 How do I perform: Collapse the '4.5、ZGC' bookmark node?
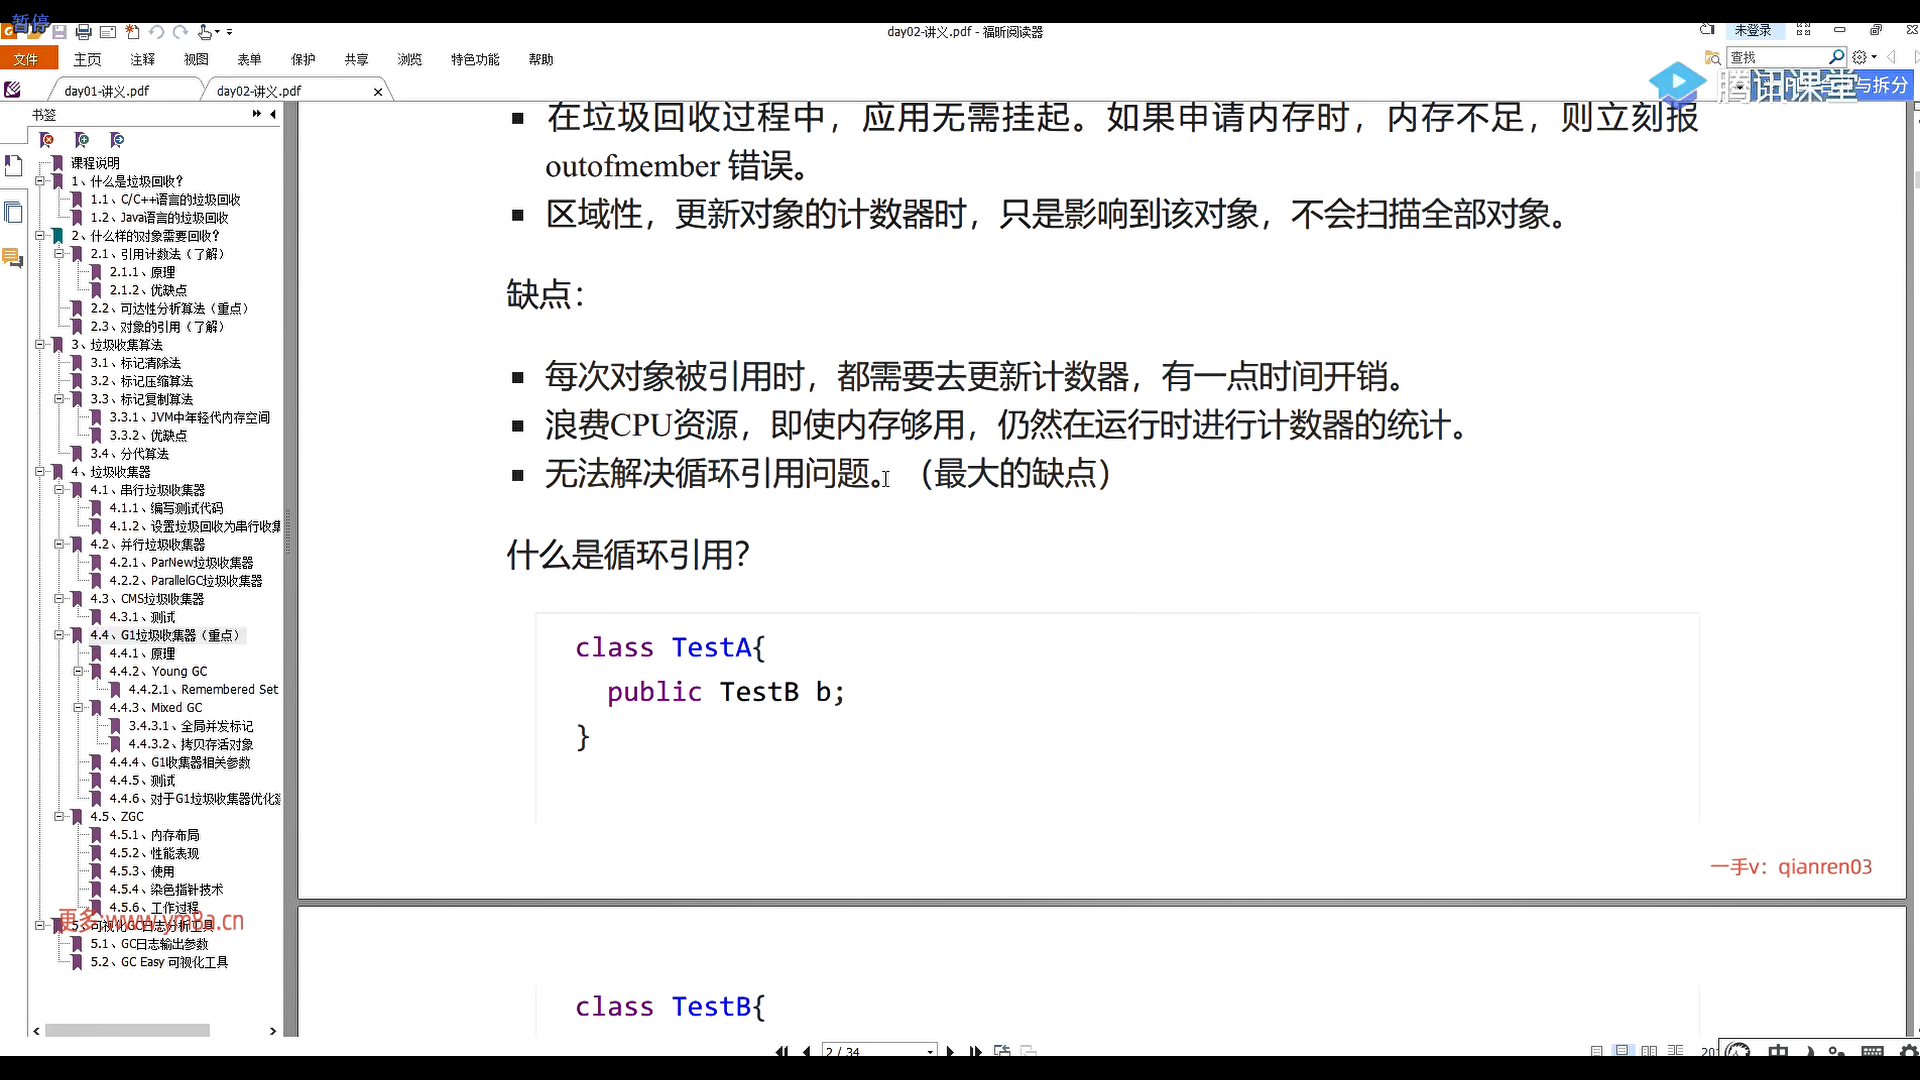tap(59, 817)
